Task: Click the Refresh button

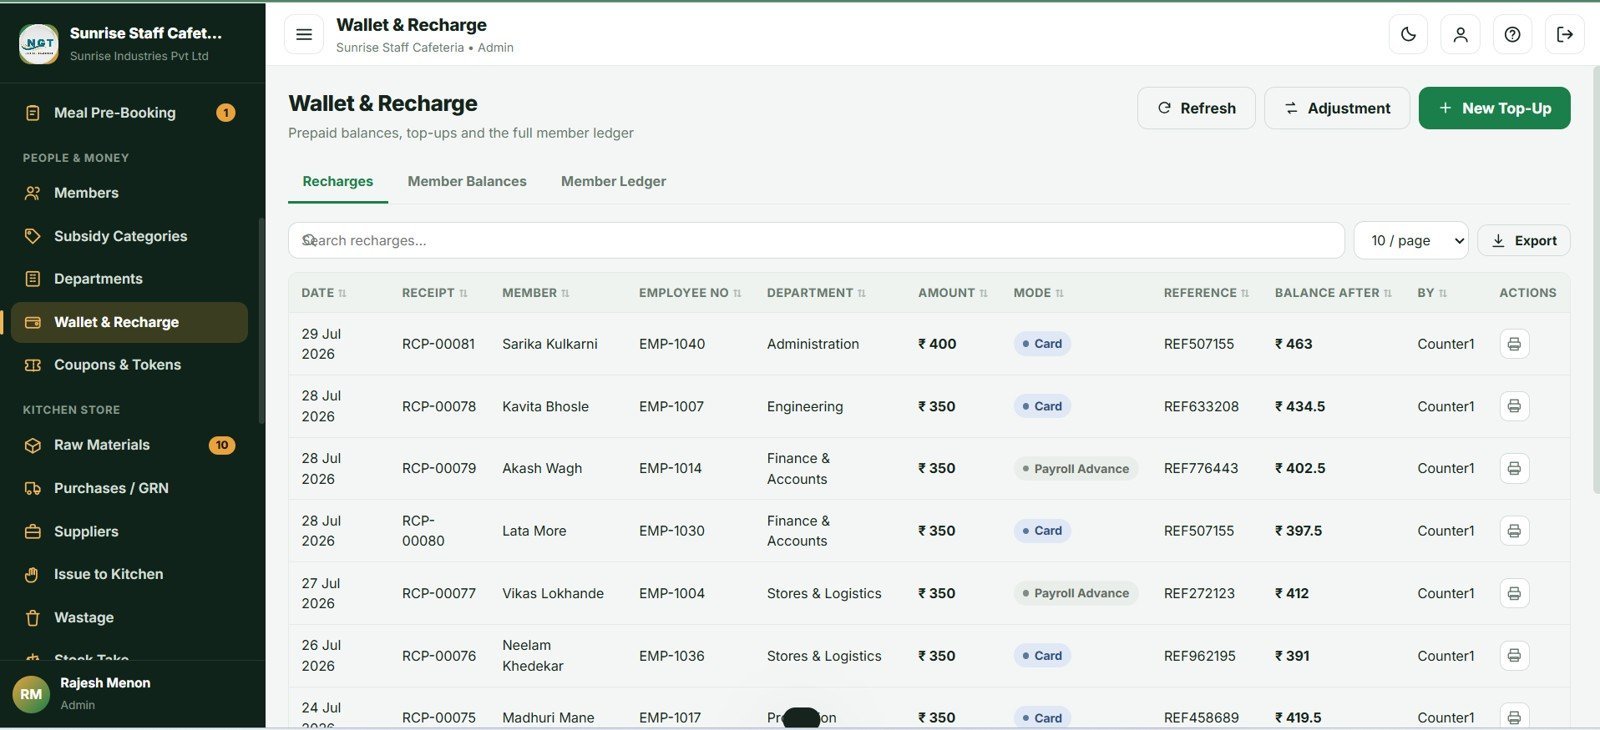Action: (1197, 108)
